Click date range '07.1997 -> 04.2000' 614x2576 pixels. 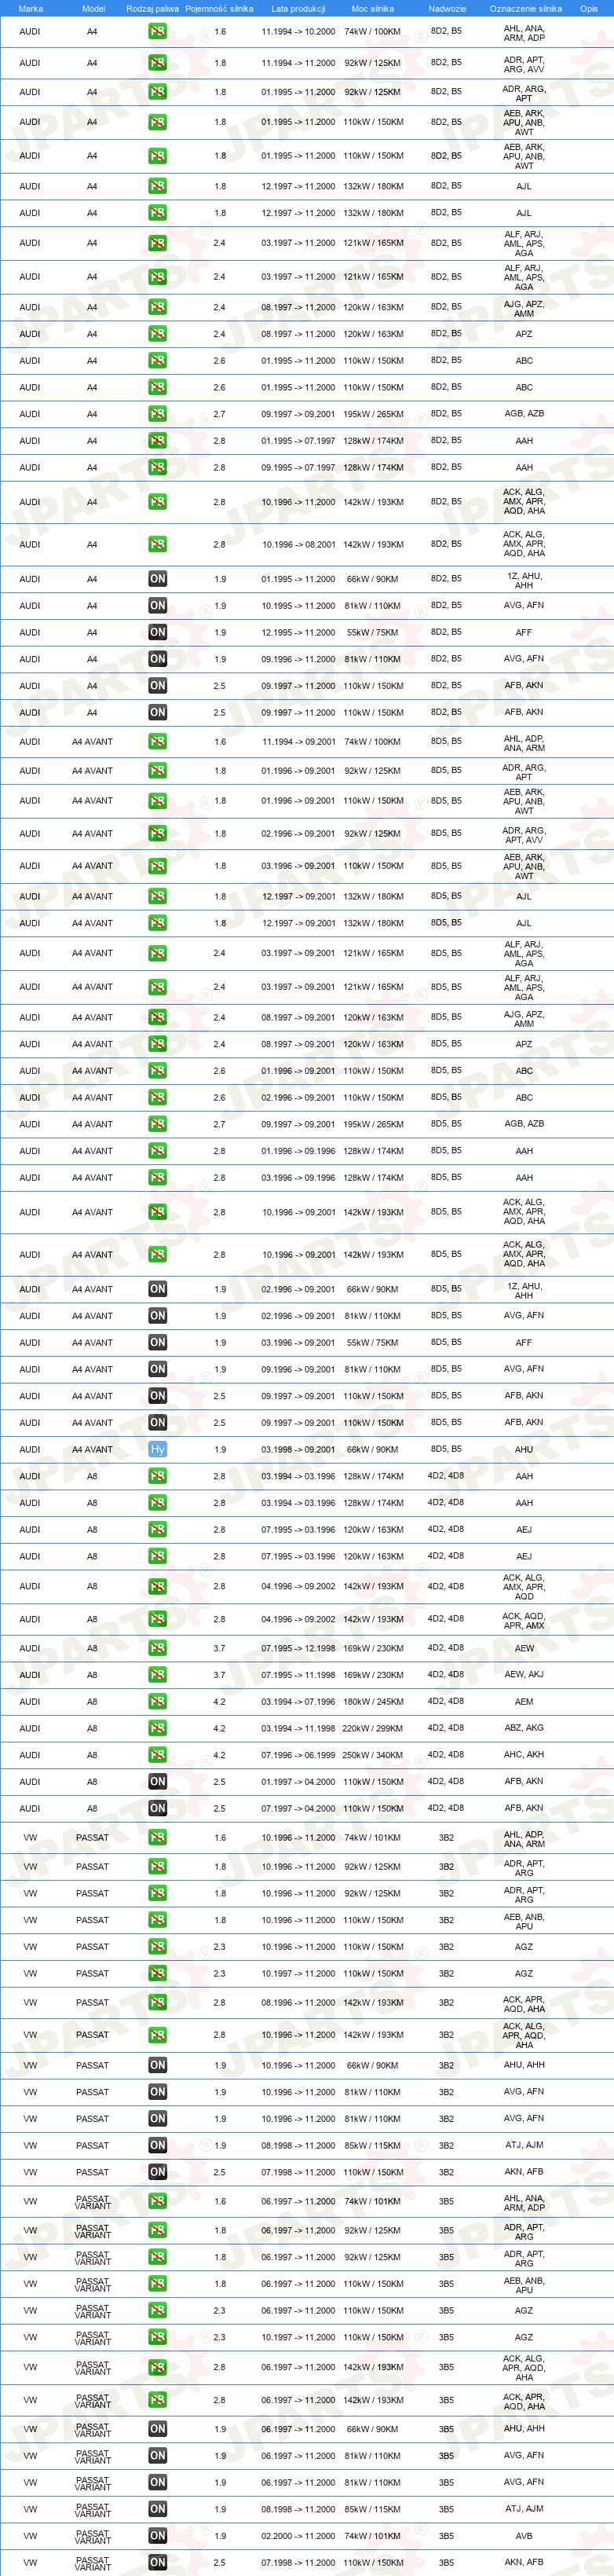(298, 1808)
